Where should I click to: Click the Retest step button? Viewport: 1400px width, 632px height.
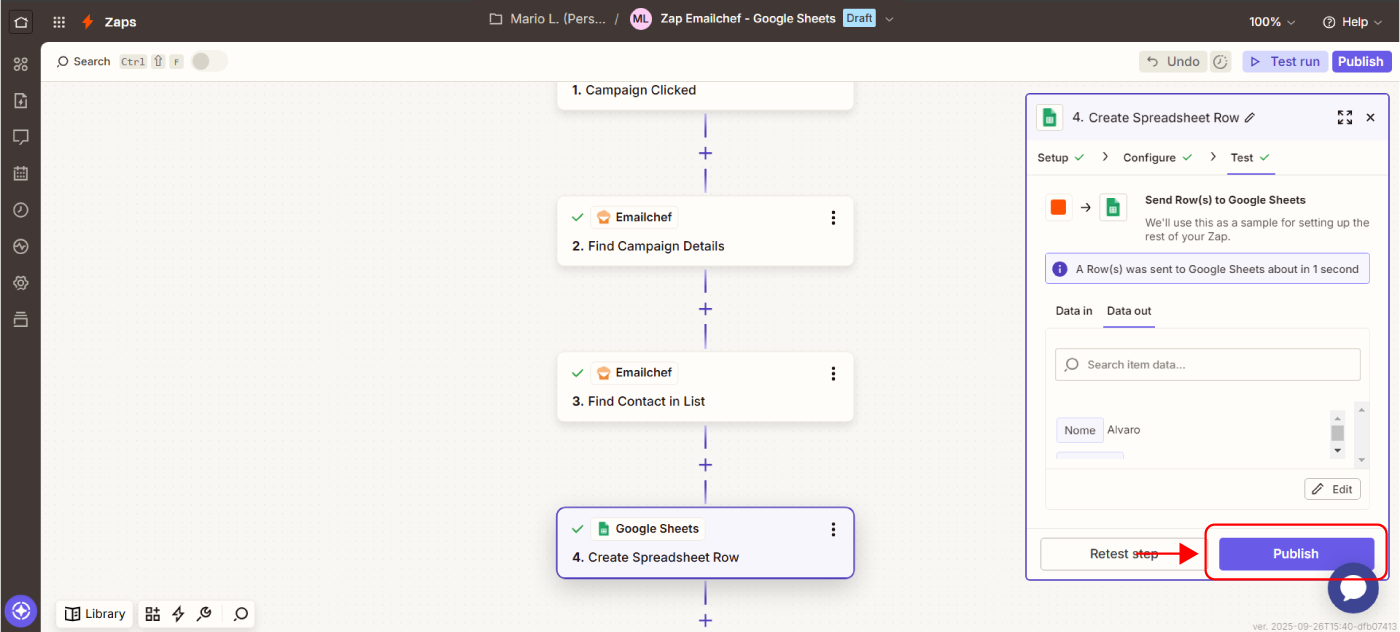pyautogui.click(x=1124, y=554)
